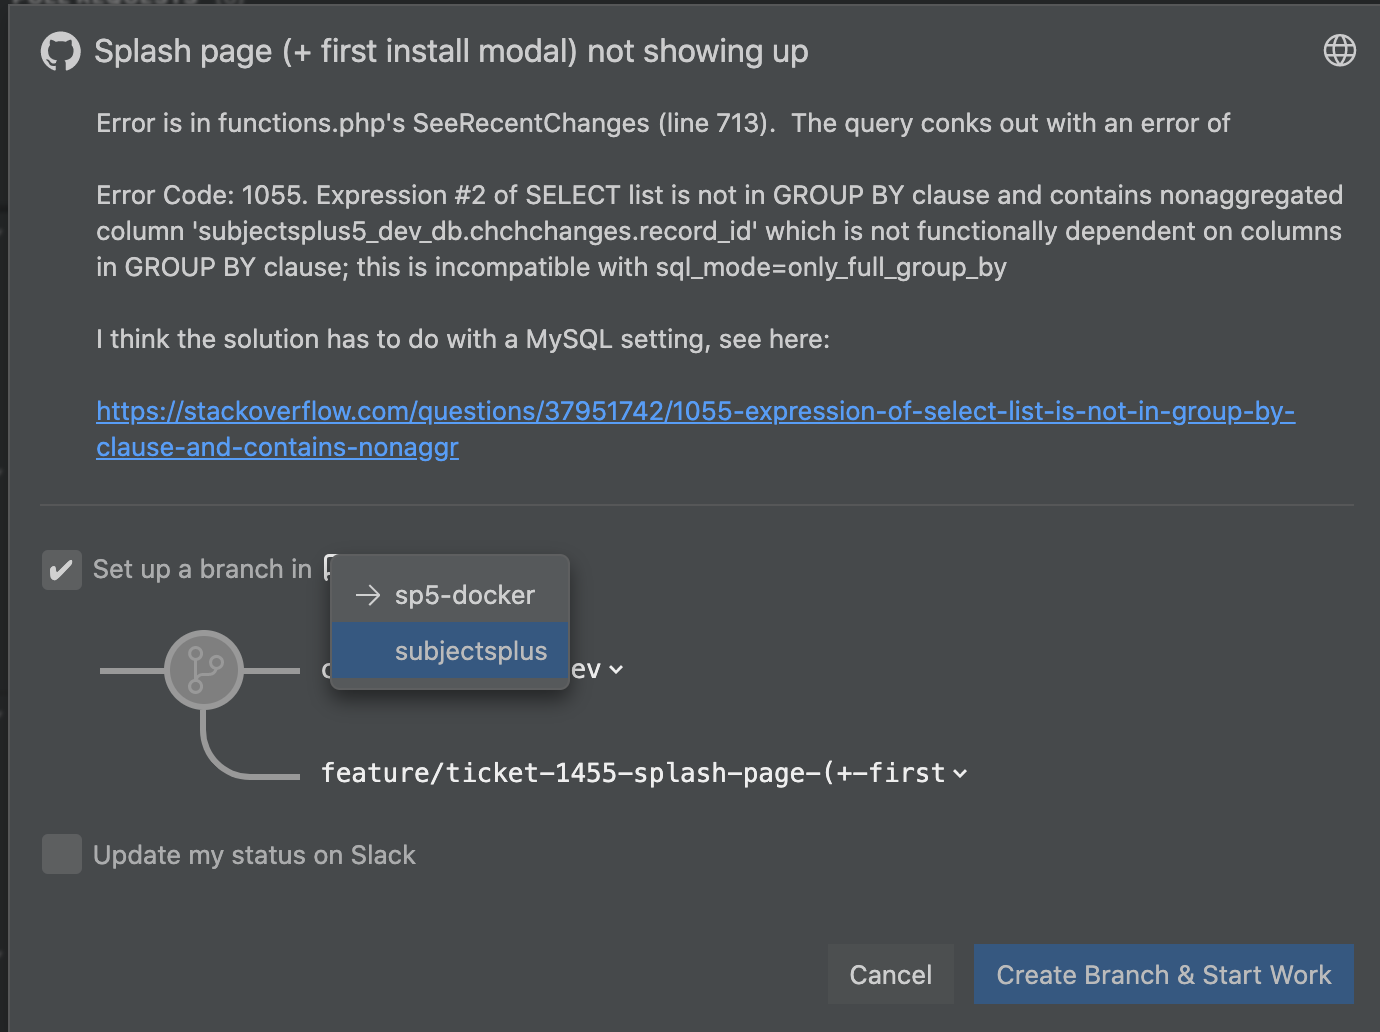
Task: Click the Cancel button
Action: coord(890,974)
